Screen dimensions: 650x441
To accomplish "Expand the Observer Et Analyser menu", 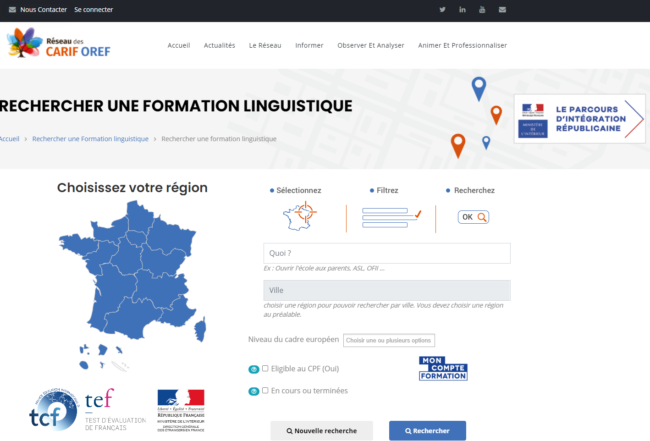I will pos(370,45).
